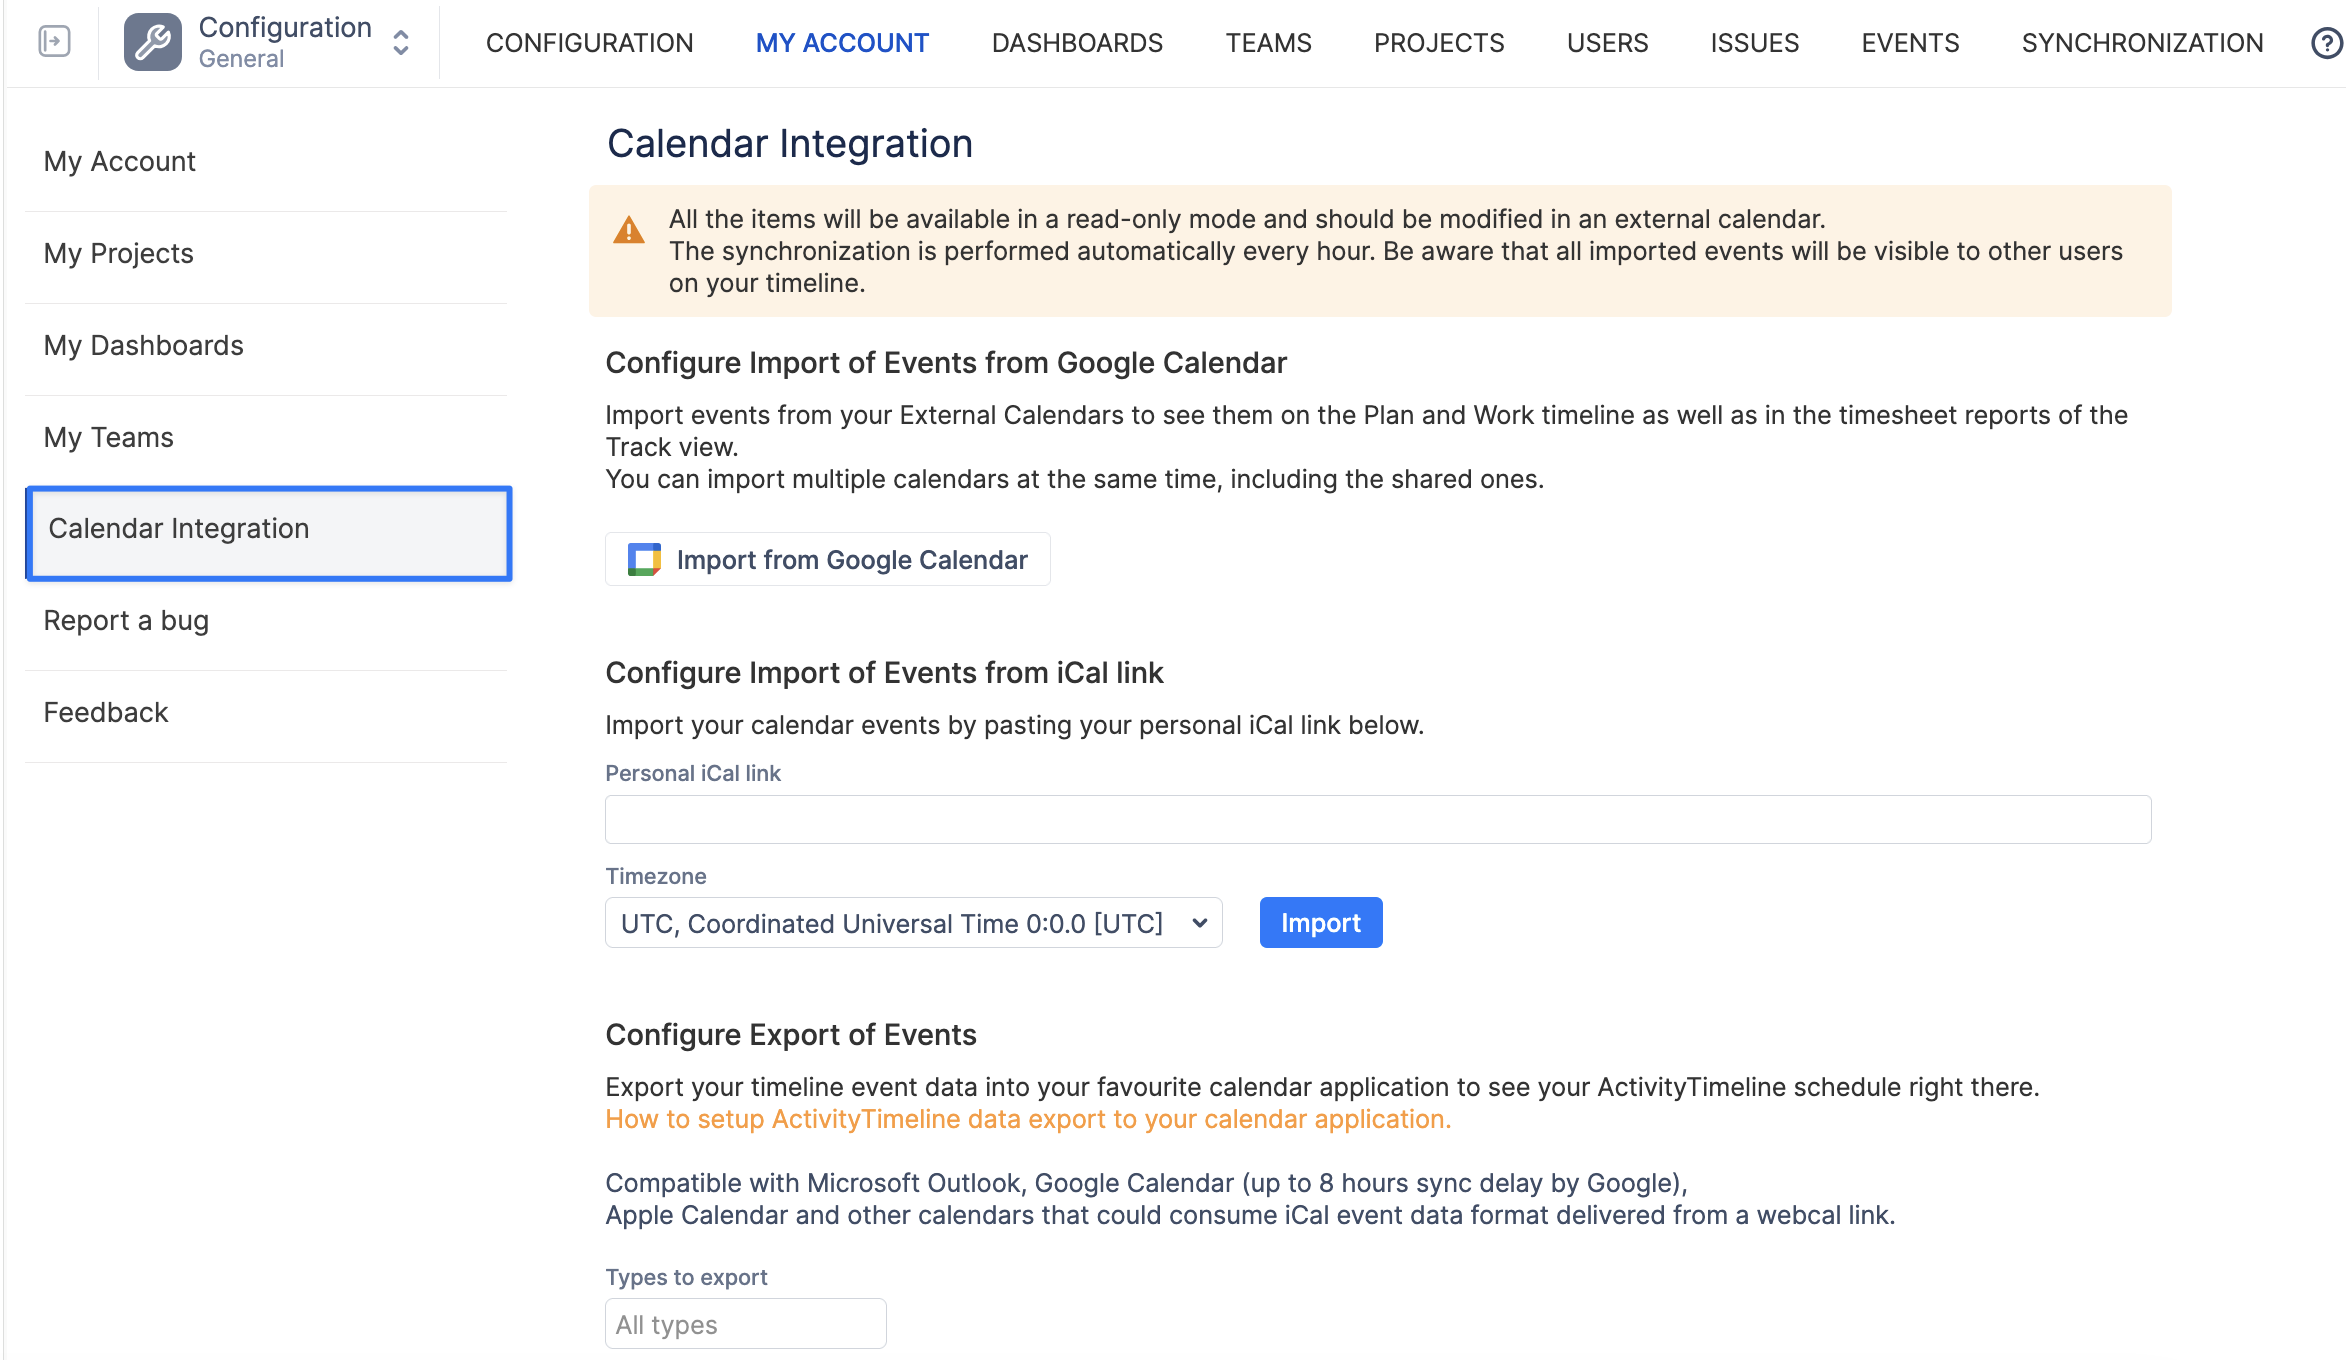Expand the Configuration General switcher chevrons
This screenshot has width=2346, height=1360.
tap(401, 42)
